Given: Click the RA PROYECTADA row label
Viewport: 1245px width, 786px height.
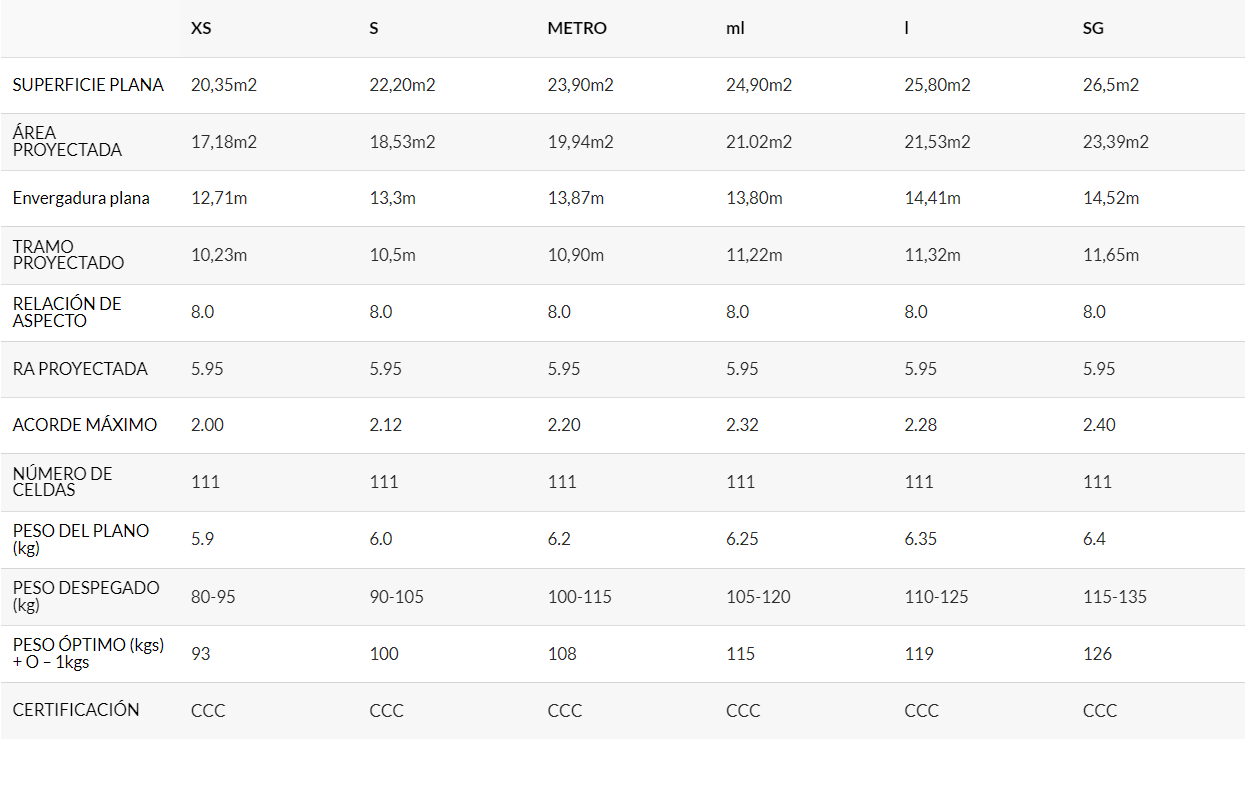Looking at the screenshot, I should [80, 369].
